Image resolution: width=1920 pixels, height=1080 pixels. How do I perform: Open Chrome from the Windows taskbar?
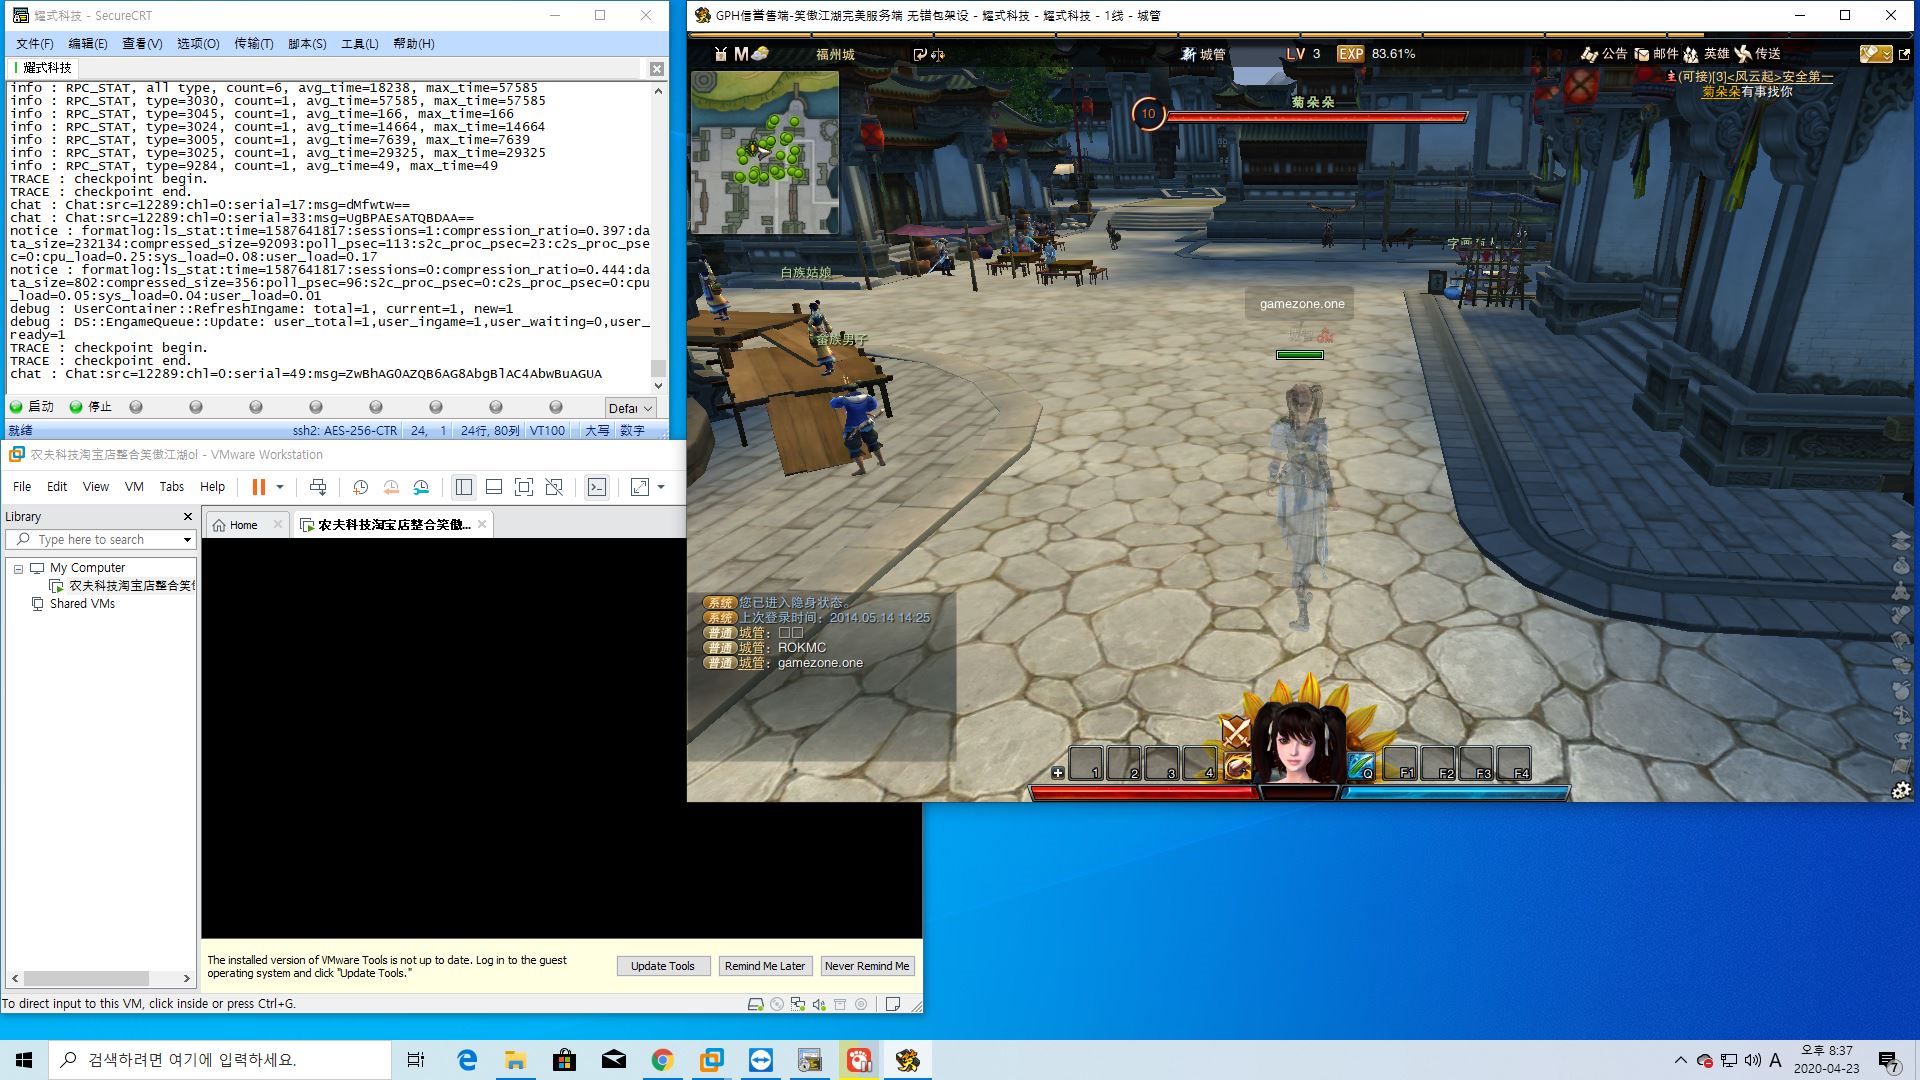pos(662,1060)
